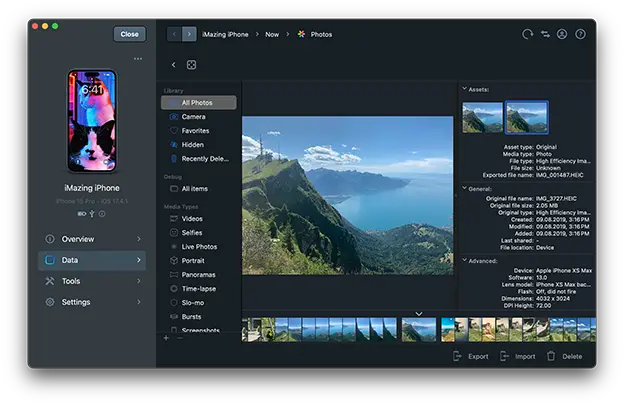Screen dimensions: 624x405
Task: Click the Photos app icon in breadcrumb
Action: 301,34
